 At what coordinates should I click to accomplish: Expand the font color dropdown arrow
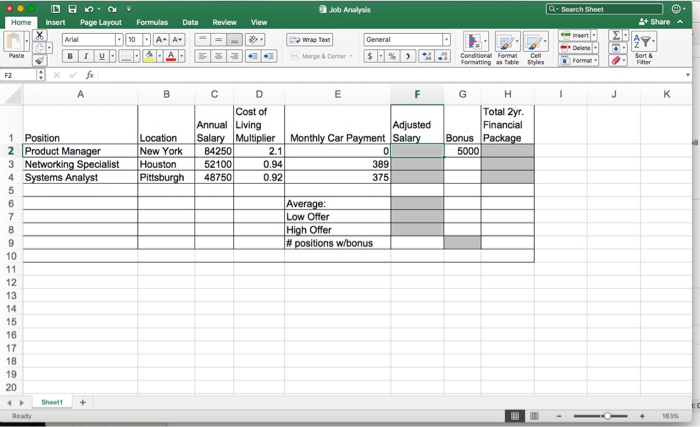[x=182, y=56]
